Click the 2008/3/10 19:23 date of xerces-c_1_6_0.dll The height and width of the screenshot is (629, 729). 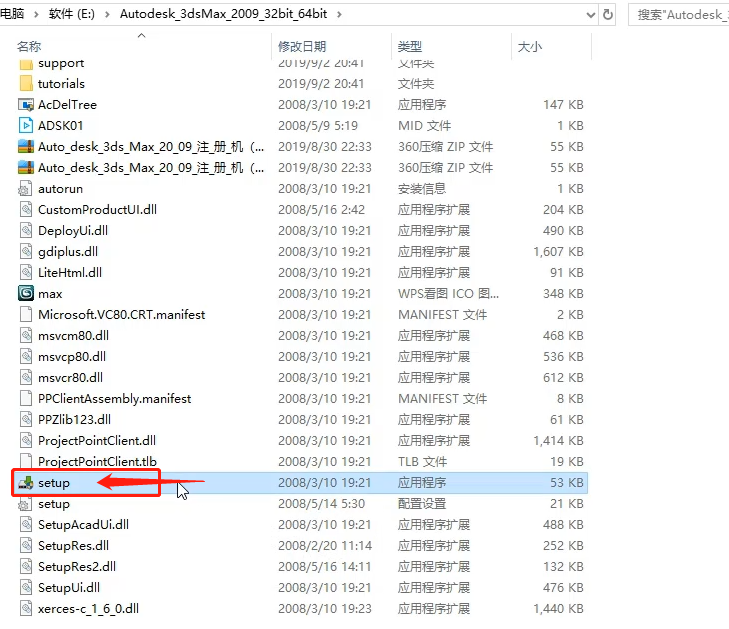pyautogui.click(x=325, y=609)
